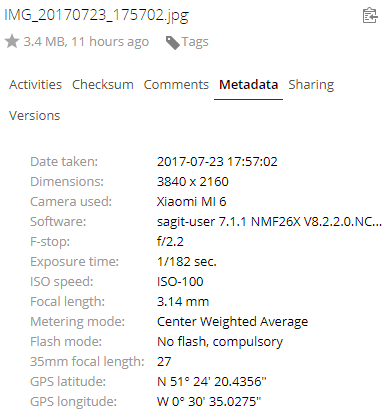Click the favorite star icon
The width and height of the screenshot is (385, 416).
click(x=12, y=42)
